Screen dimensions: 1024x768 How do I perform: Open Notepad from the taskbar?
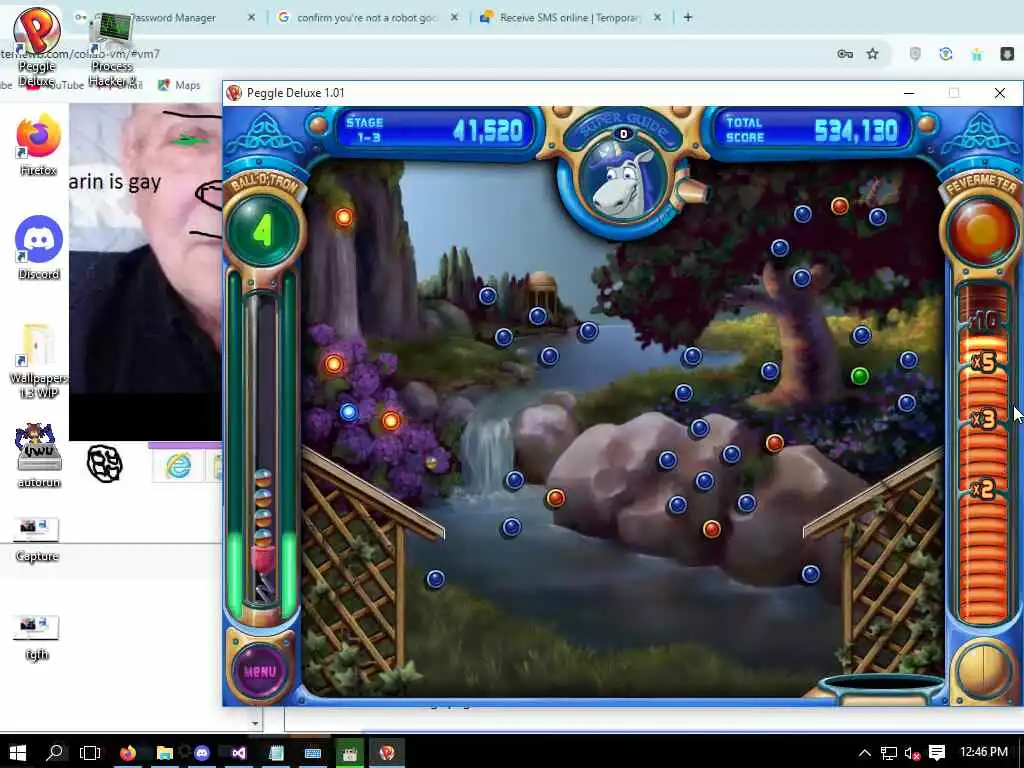pyautogui.click(x=276, y=752)
